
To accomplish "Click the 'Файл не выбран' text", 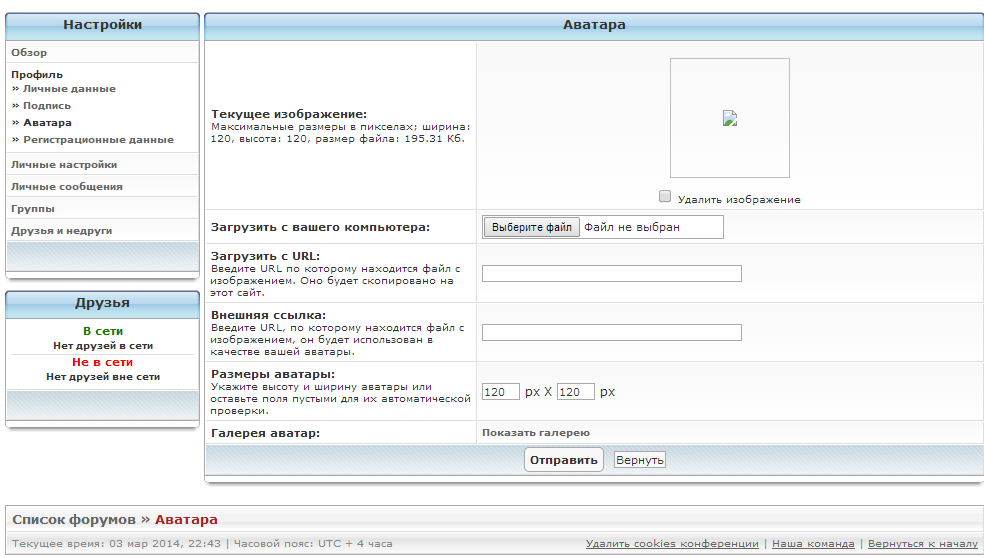I will coord(632,227).
